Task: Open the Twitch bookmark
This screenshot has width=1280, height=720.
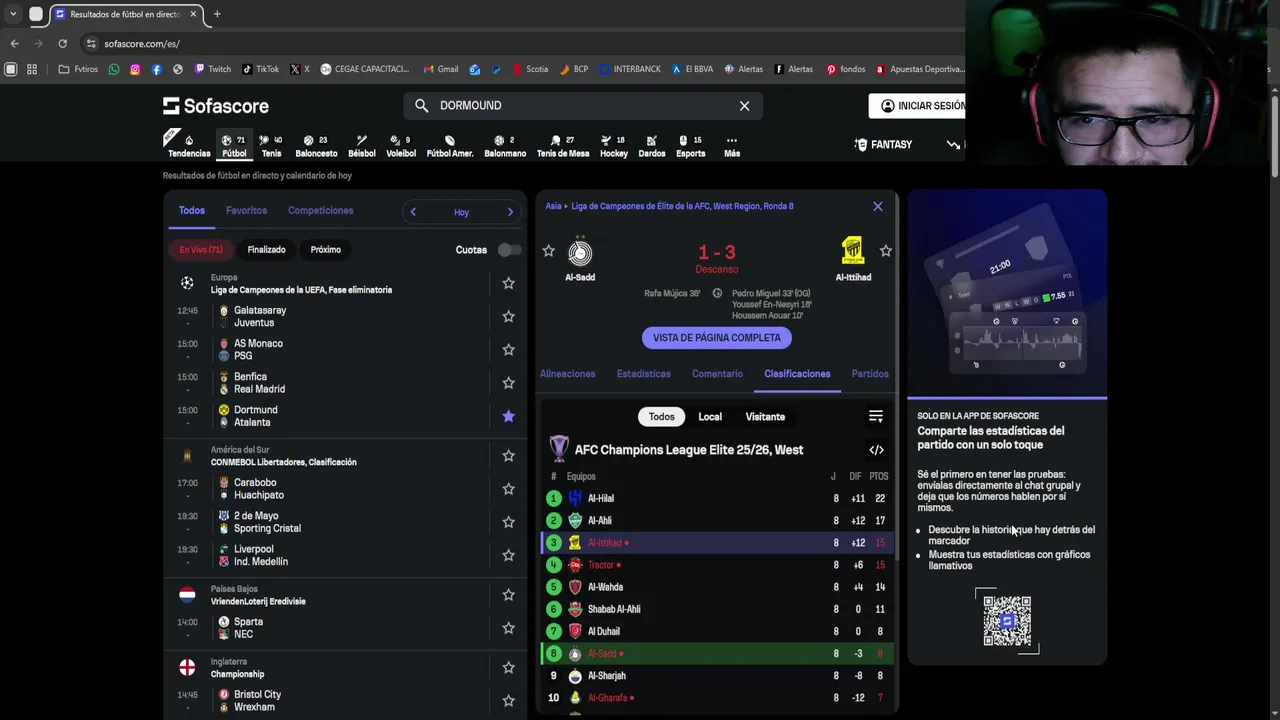Action: (212, 69)
